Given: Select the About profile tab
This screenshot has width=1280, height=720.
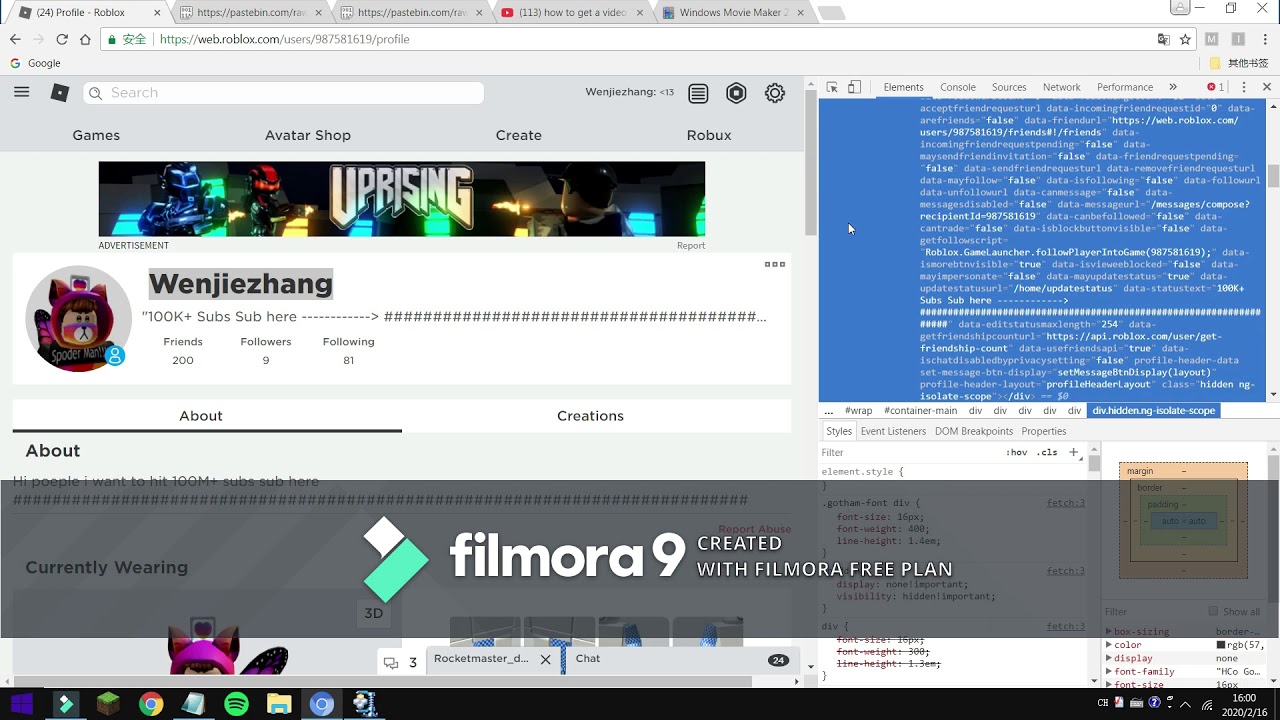Looking at the screenshot, I should click(x=201, y=416).
